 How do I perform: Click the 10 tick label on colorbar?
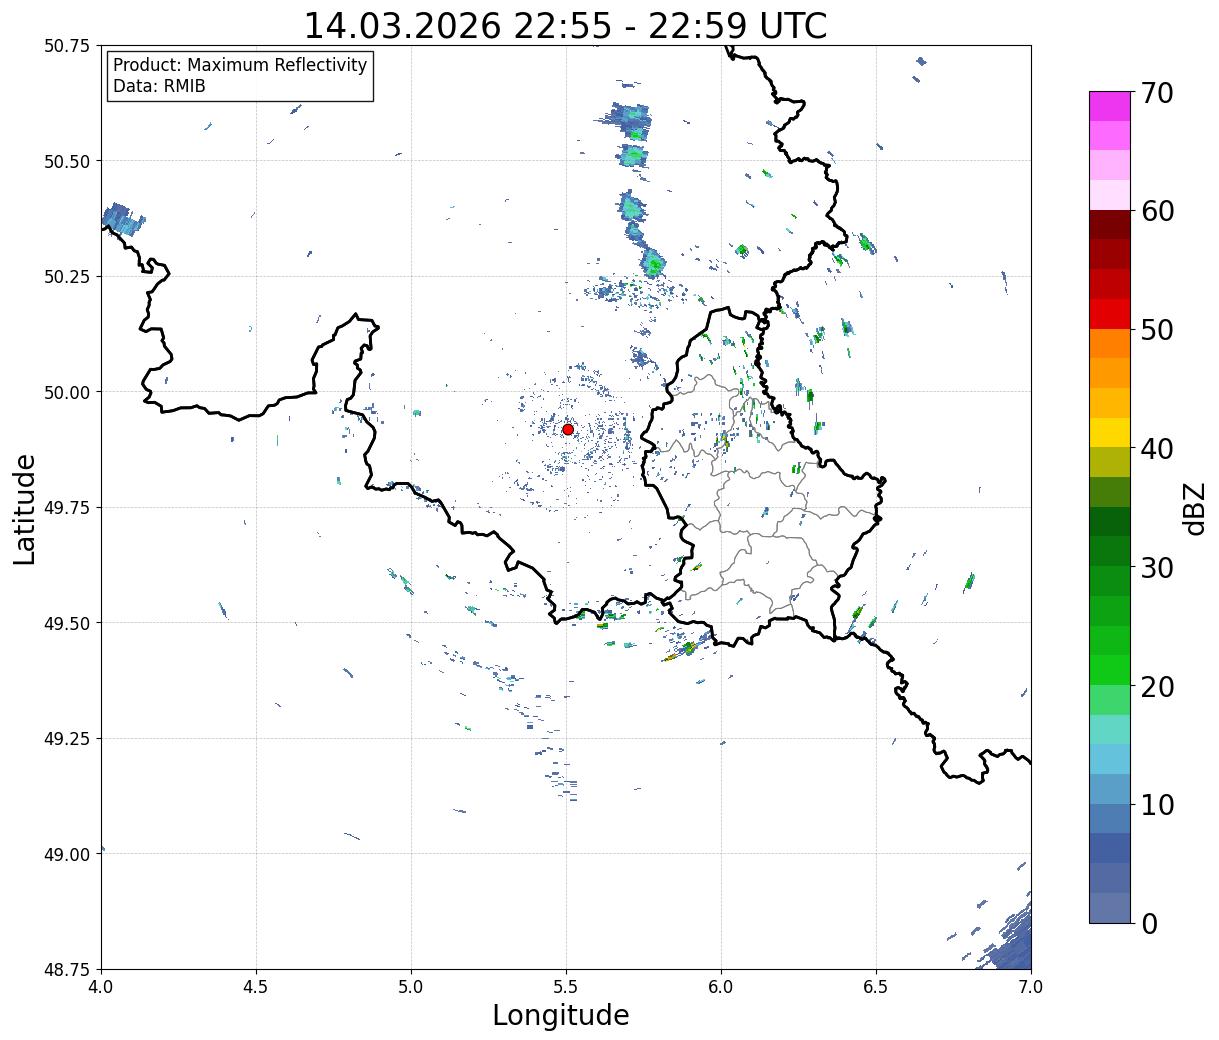point(1157,804)
